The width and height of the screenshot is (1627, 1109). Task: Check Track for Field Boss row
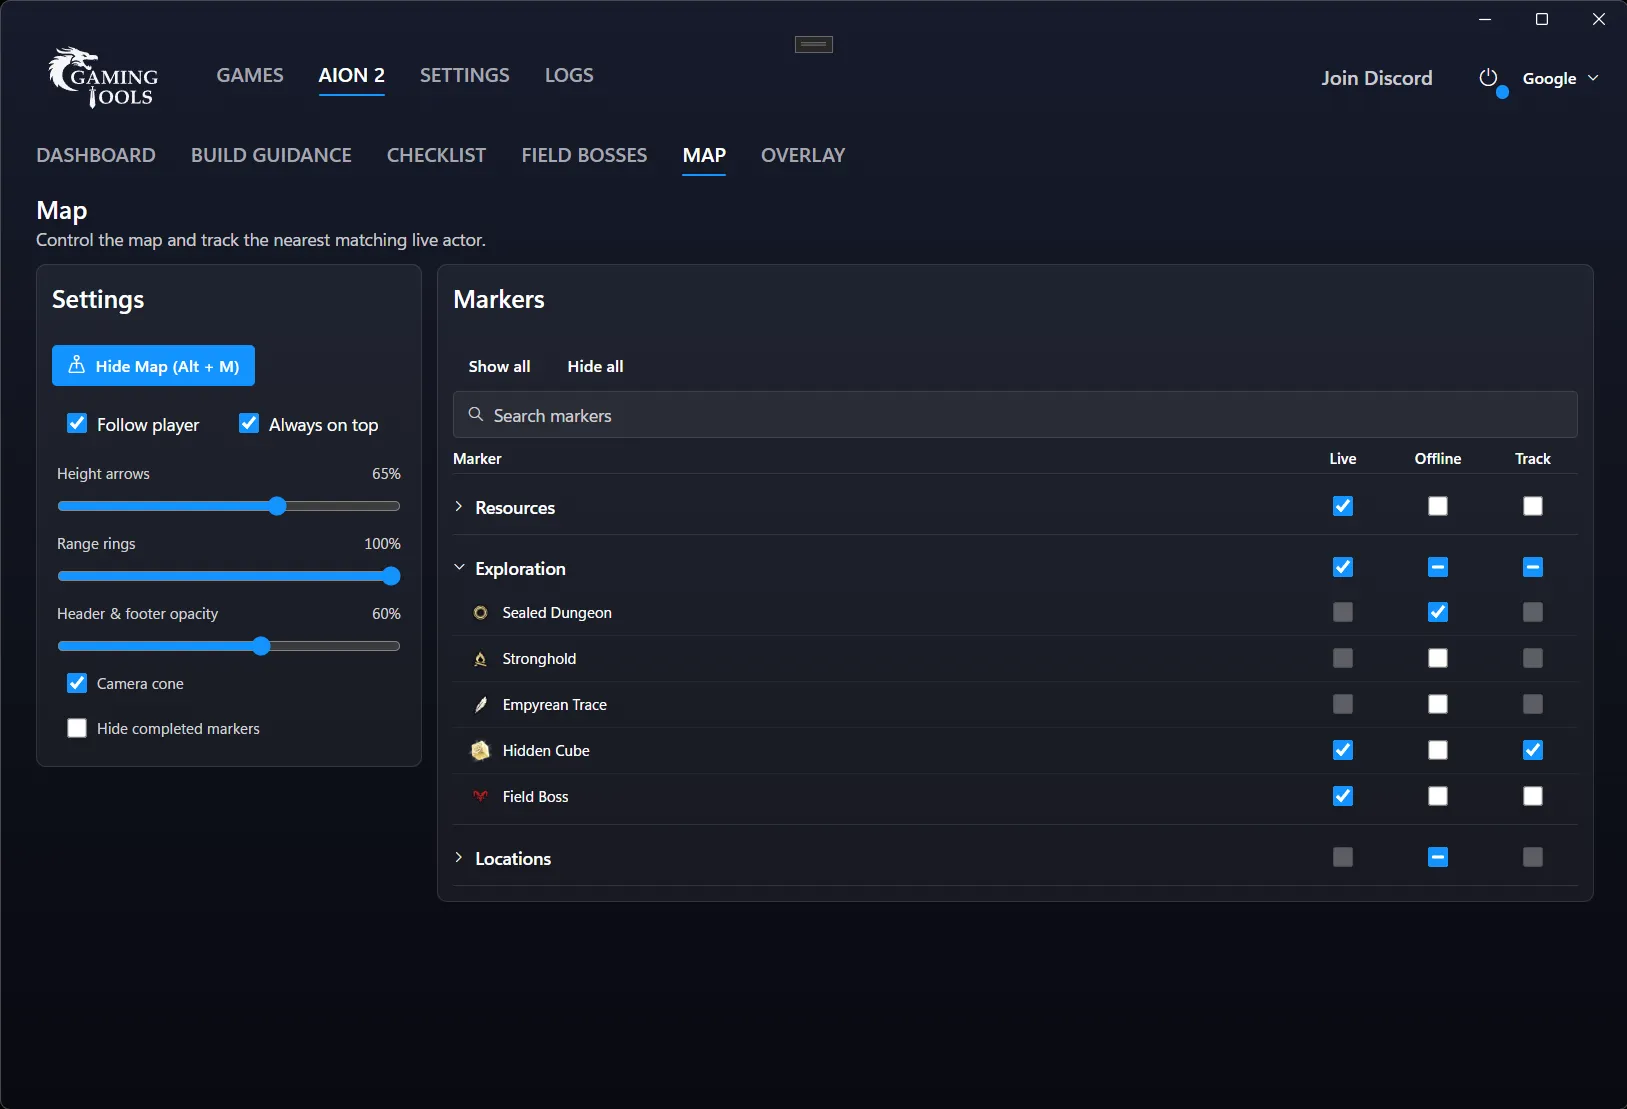[1533, 796]
